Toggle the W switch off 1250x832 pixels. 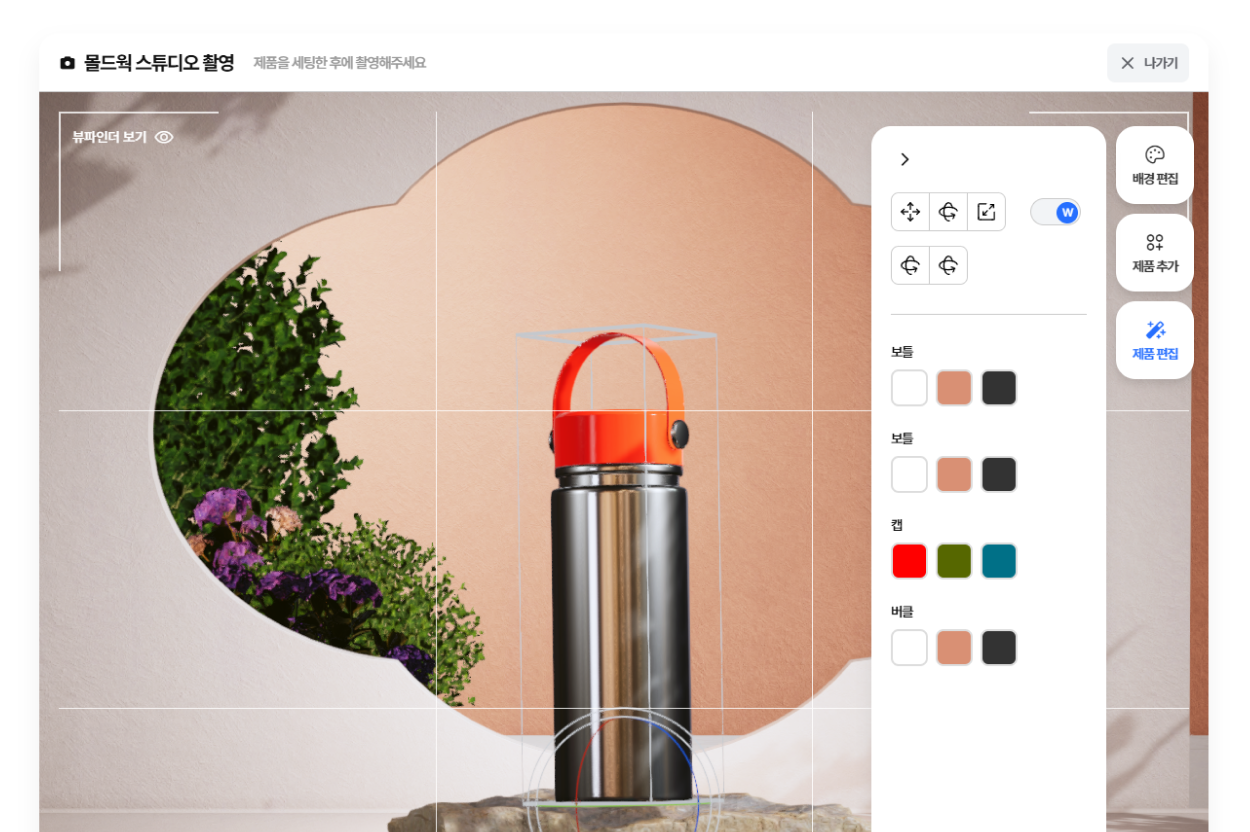click(1056, 212)
